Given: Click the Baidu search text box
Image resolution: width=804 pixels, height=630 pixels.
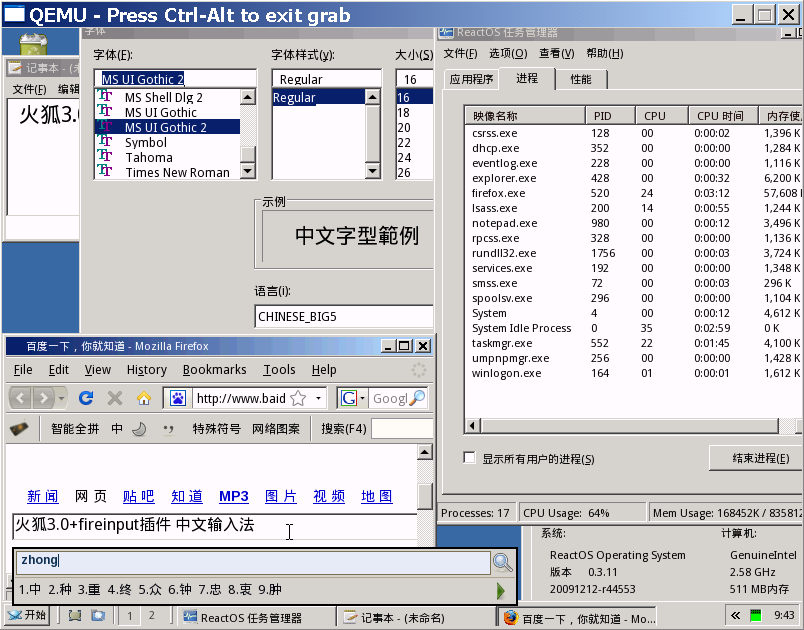Looking at the screenshot, I should 215,526.
